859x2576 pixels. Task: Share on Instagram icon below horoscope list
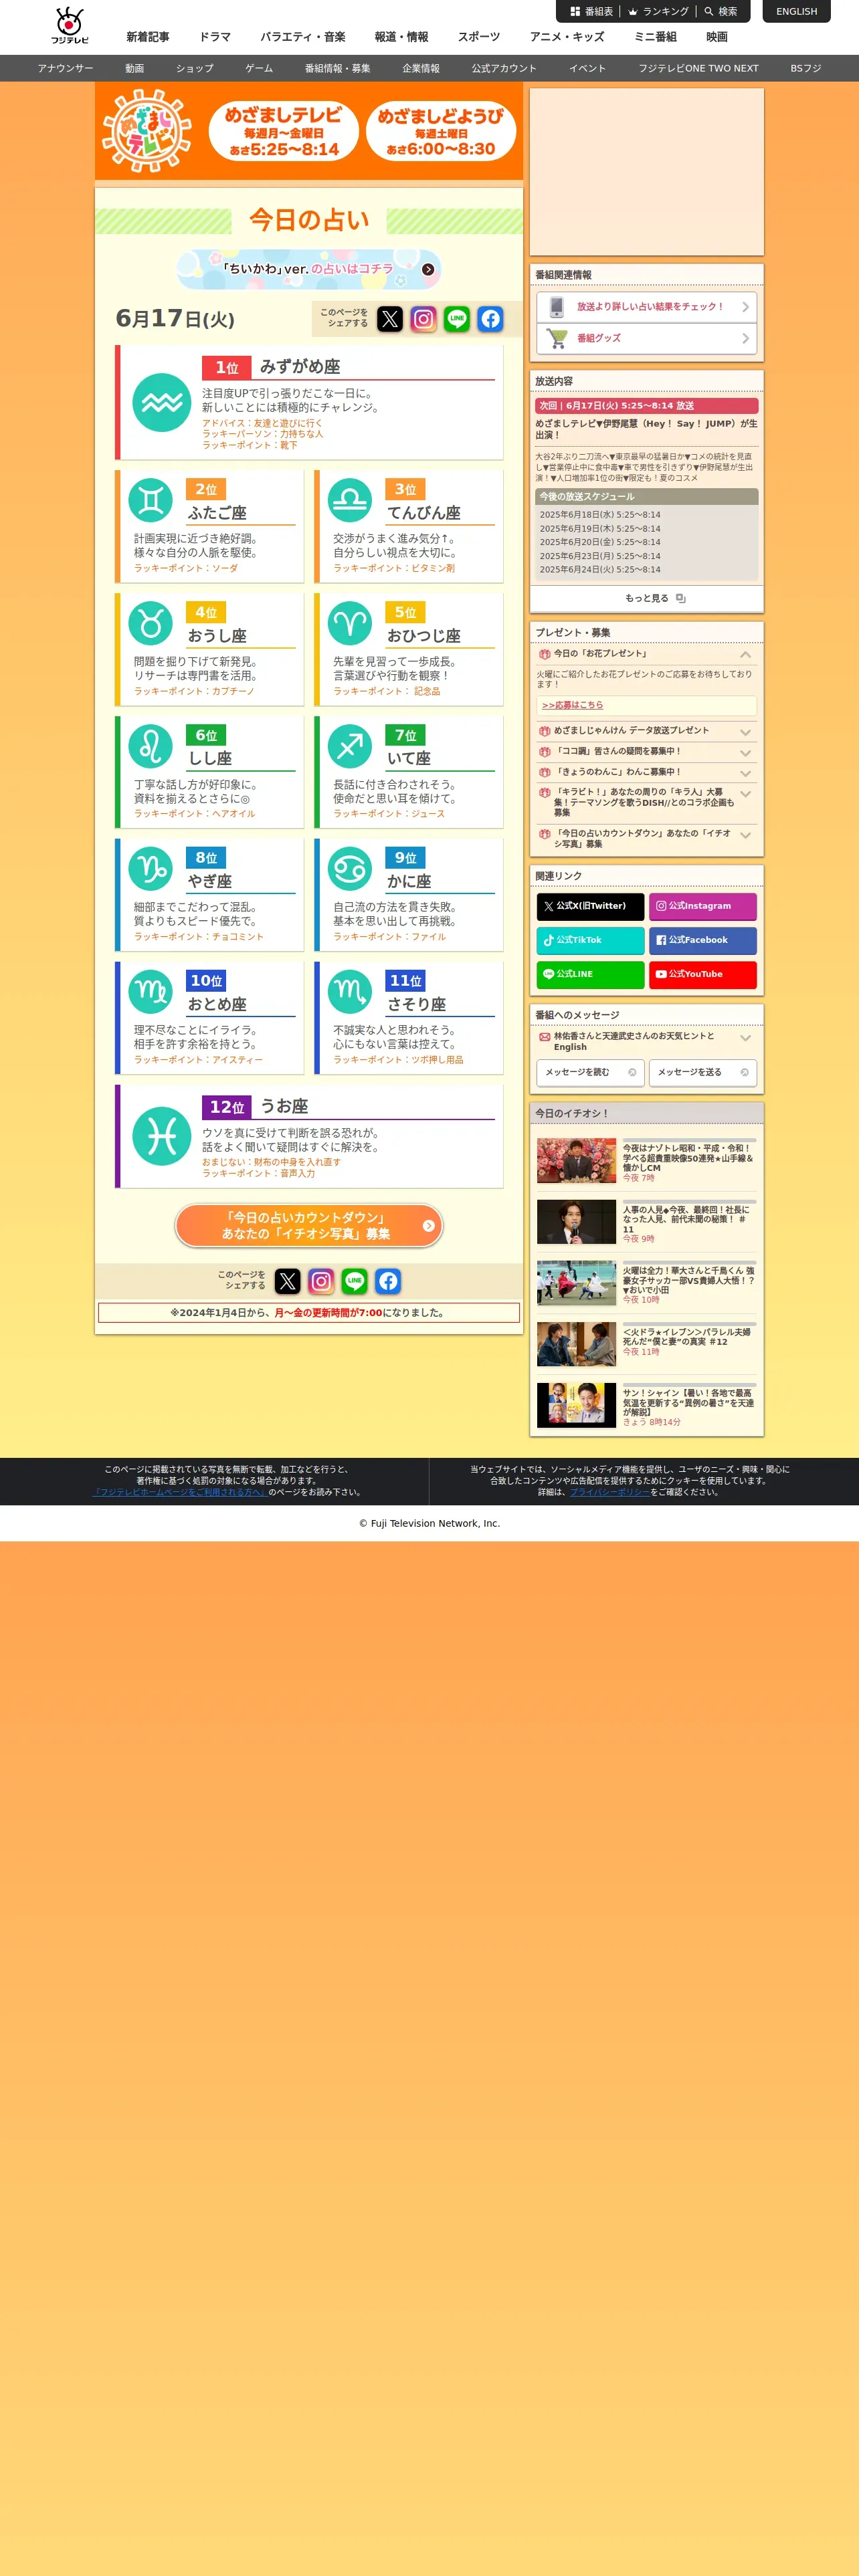(x=321, y=1281)
